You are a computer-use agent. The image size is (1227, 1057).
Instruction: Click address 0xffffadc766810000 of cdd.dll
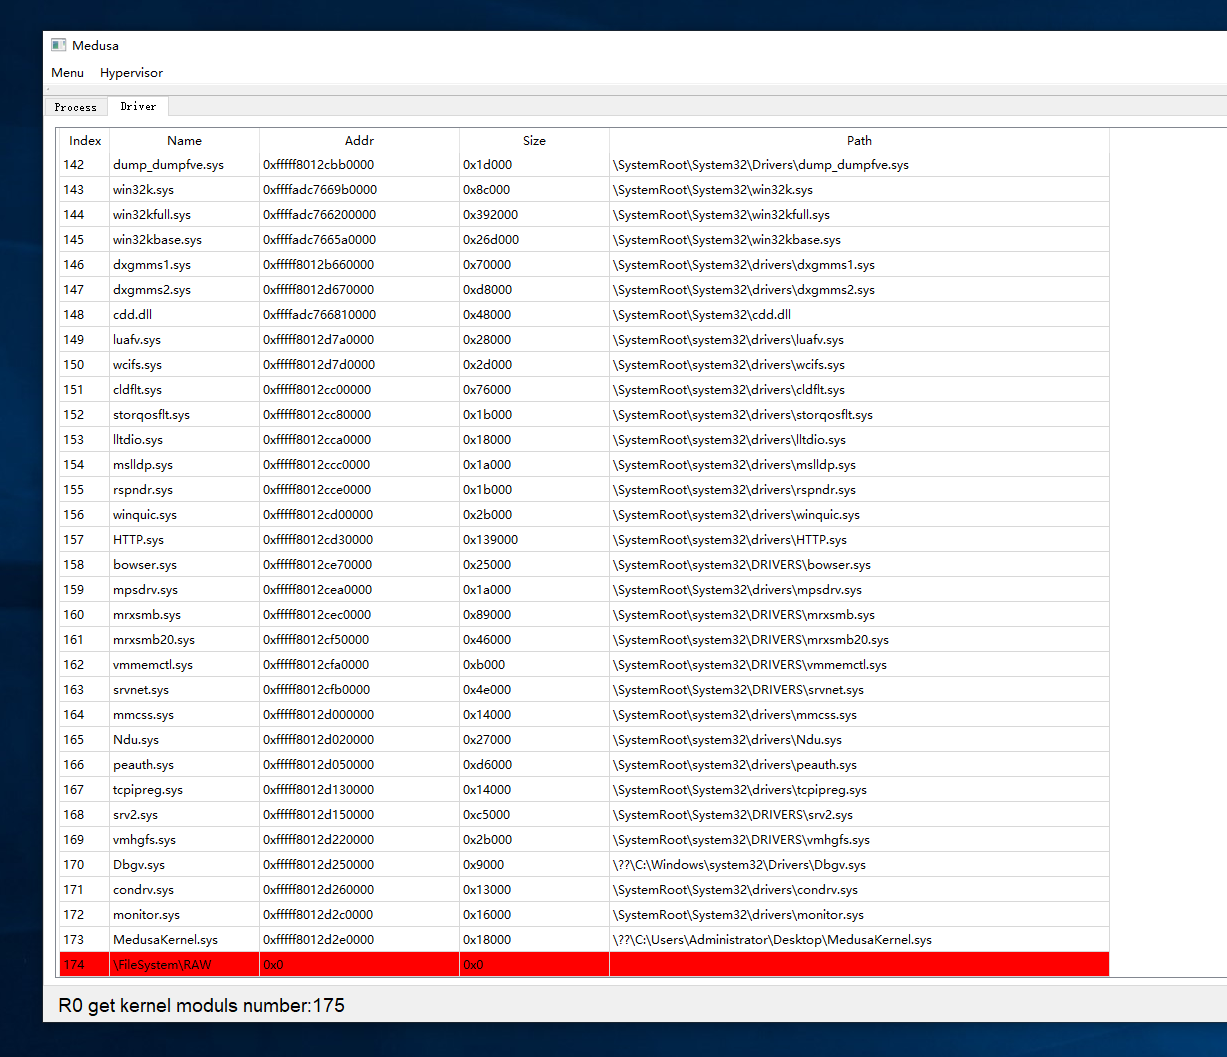tap(360, 315)
